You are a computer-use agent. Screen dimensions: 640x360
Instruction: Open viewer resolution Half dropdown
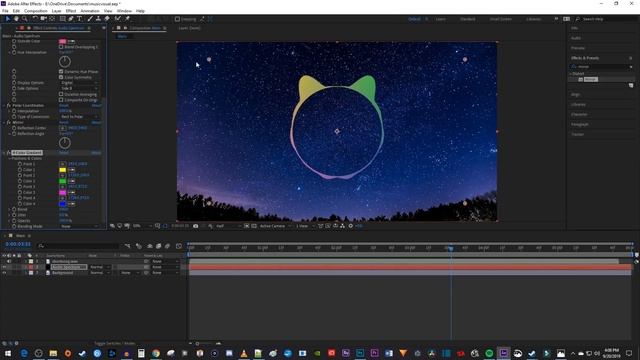(228, 226)
